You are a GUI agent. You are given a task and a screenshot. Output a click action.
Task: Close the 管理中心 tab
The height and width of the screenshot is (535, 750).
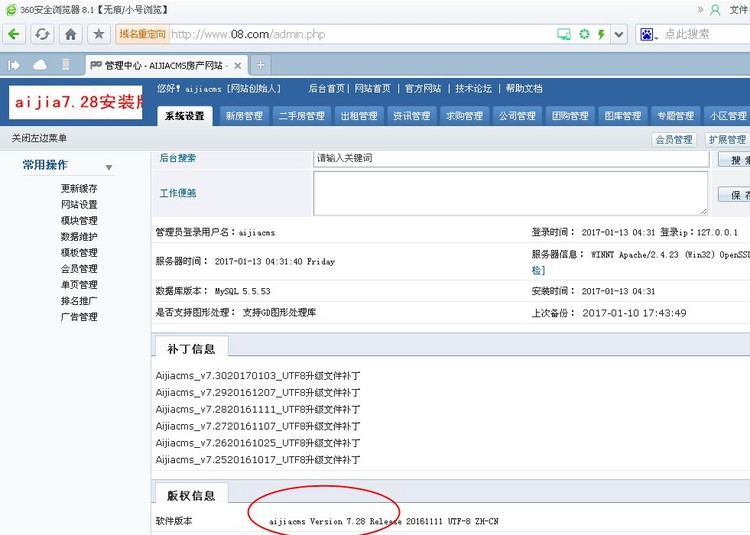[237, 66]
